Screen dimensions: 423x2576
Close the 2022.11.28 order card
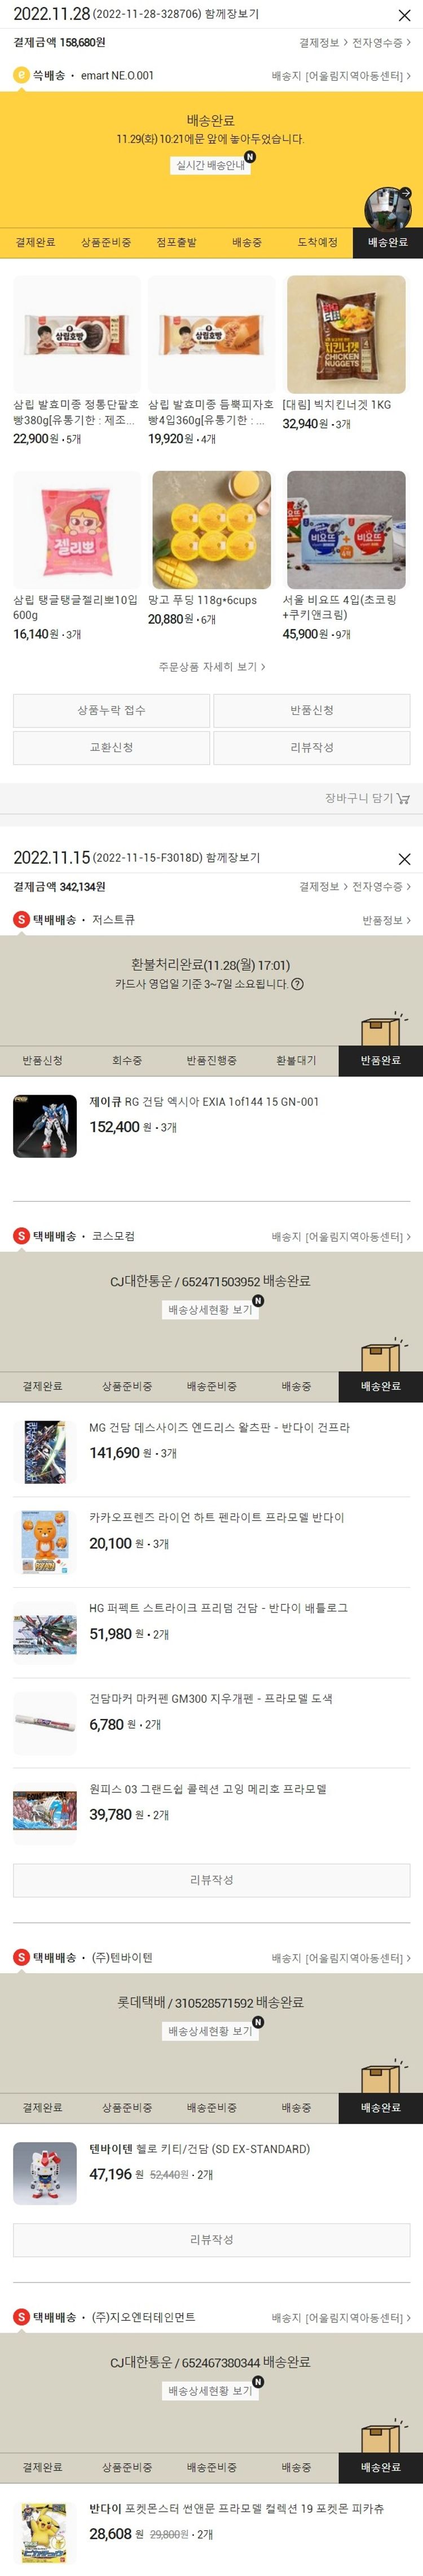coord(404,15)
